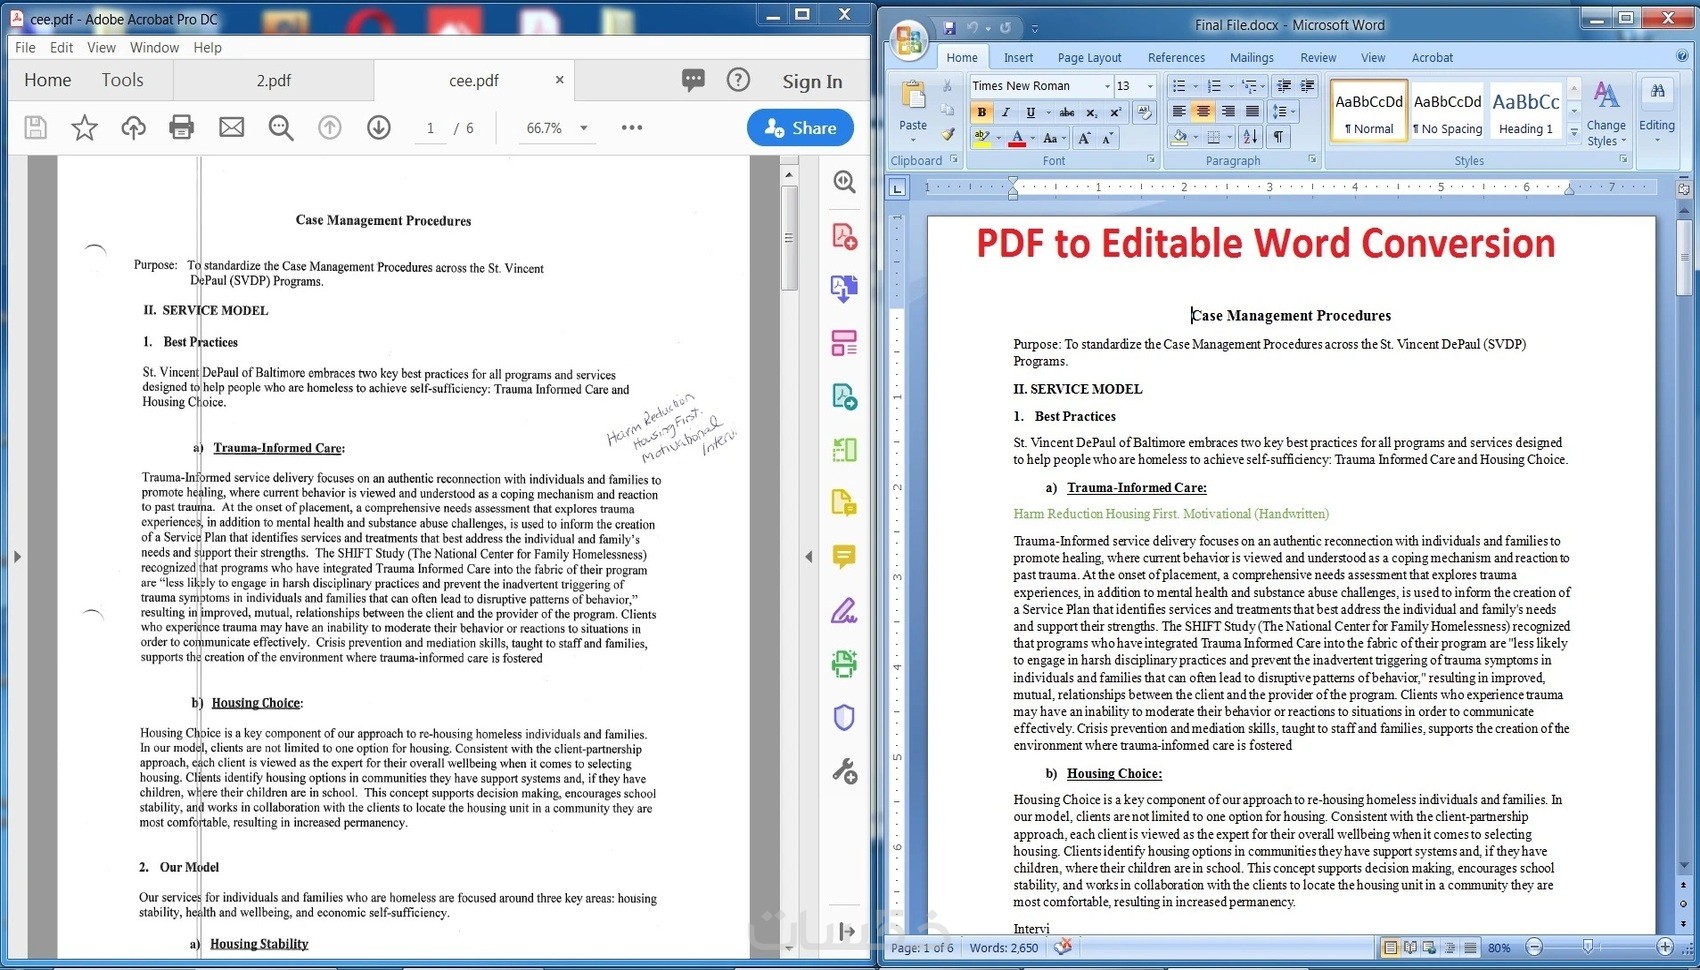Align text left in Word
The height and width of the screenshot is (970, 1700).
coord(1180,112)
